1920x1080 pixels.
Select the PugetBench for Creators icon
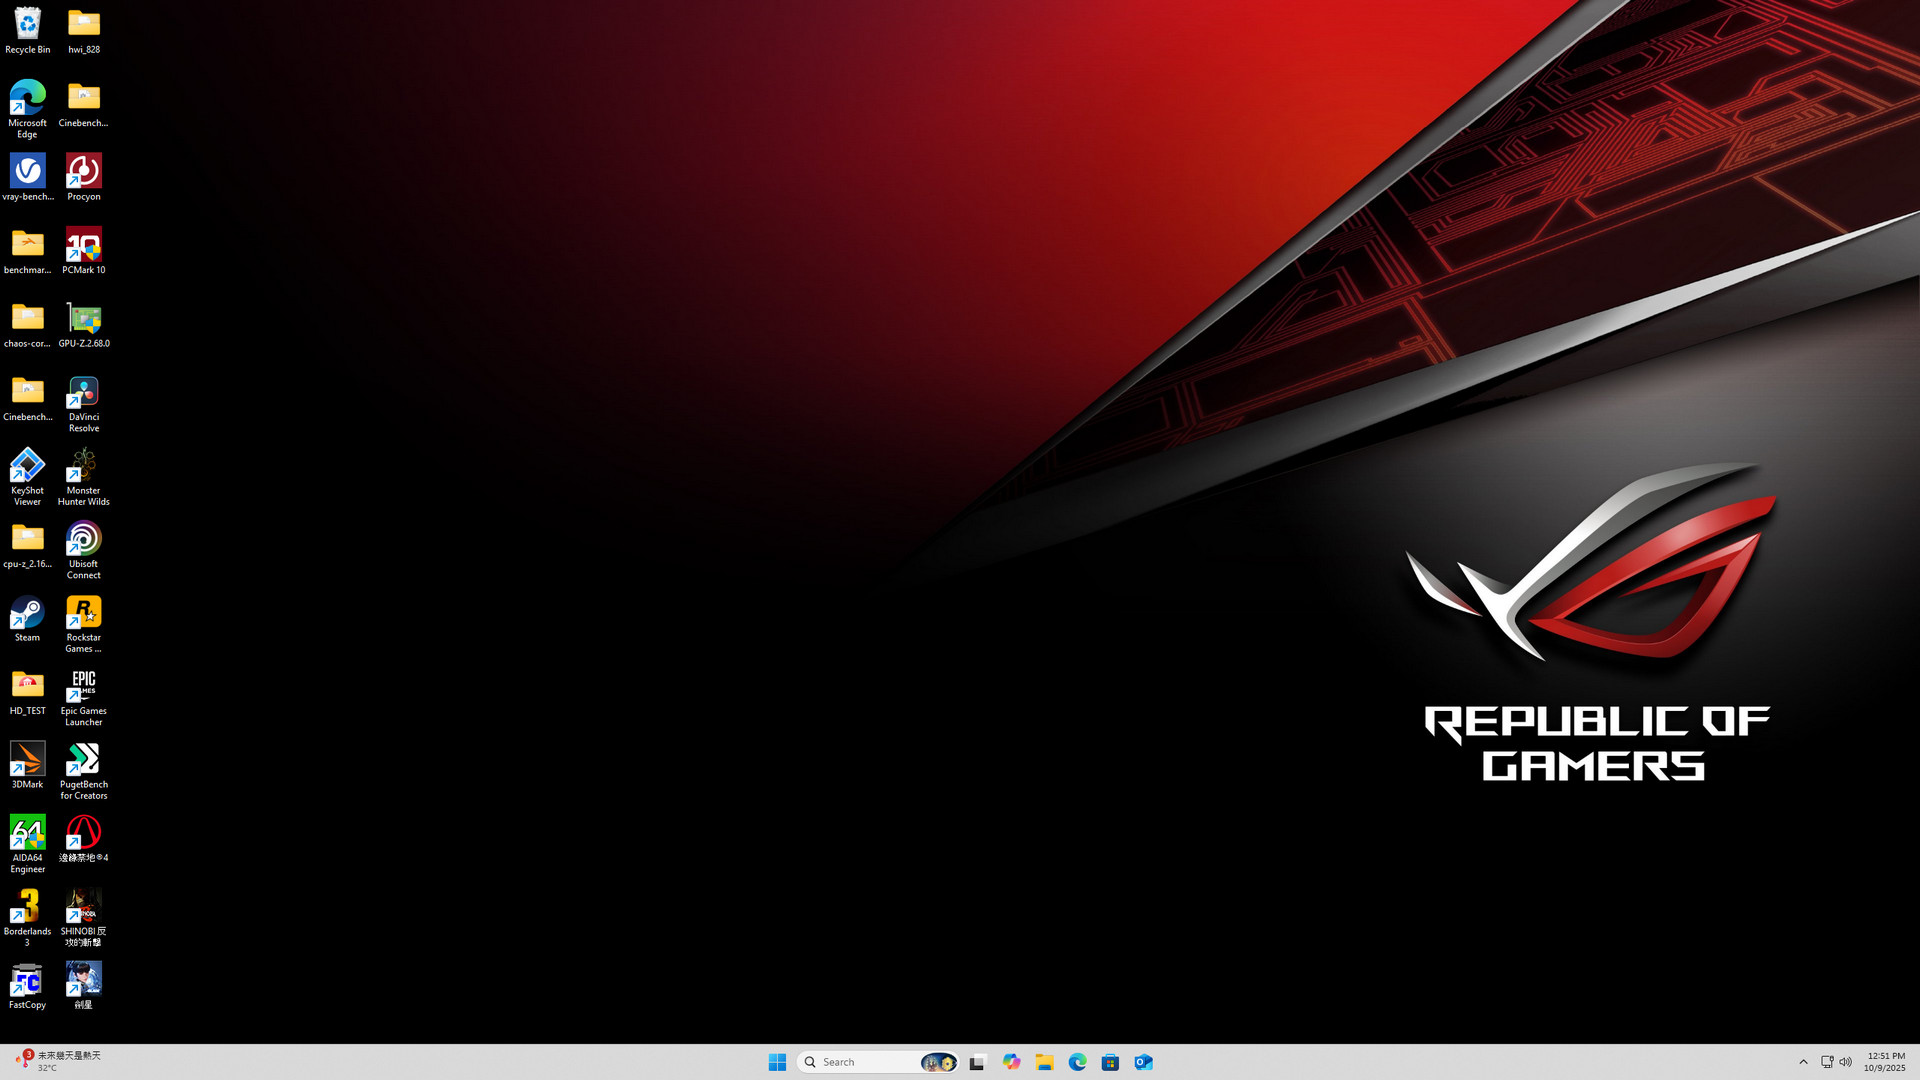(84, 760)
